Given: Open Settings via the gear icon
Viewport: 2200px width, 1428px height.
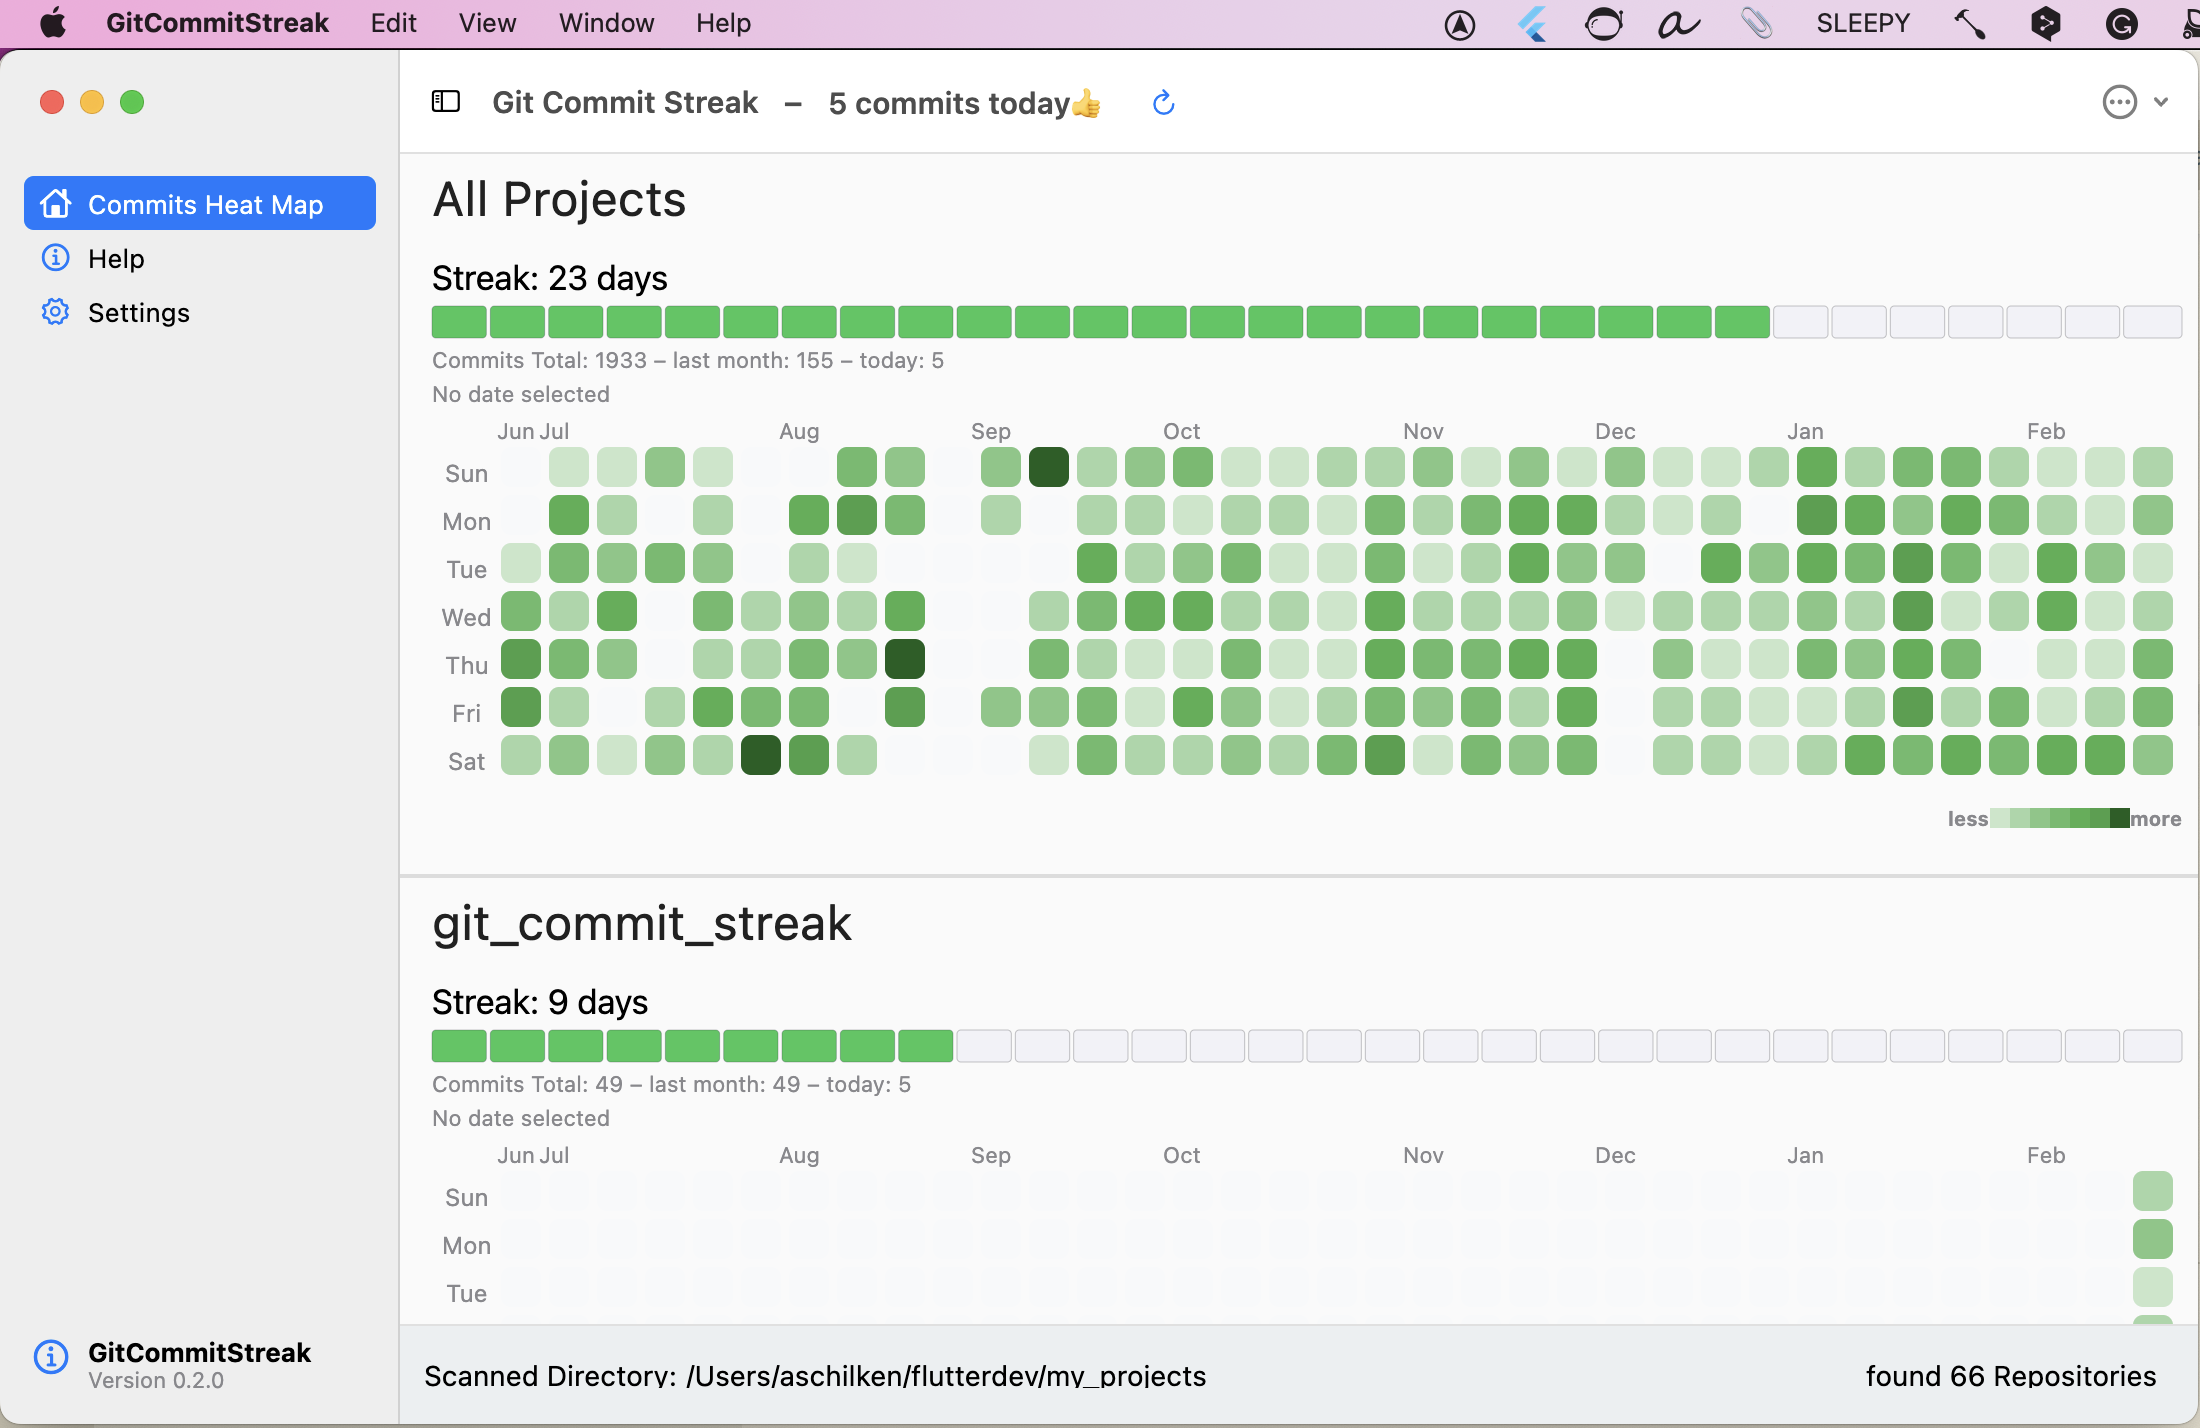Looking at the screenshot, I should point(55,312).
